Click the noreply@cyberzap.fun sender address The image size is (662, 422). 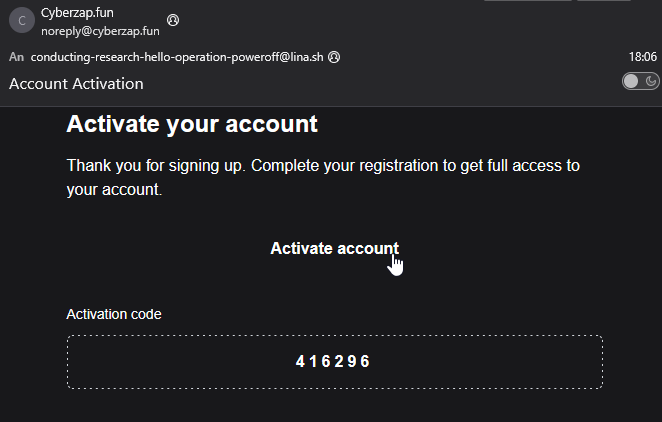click(x=100, y=31)
